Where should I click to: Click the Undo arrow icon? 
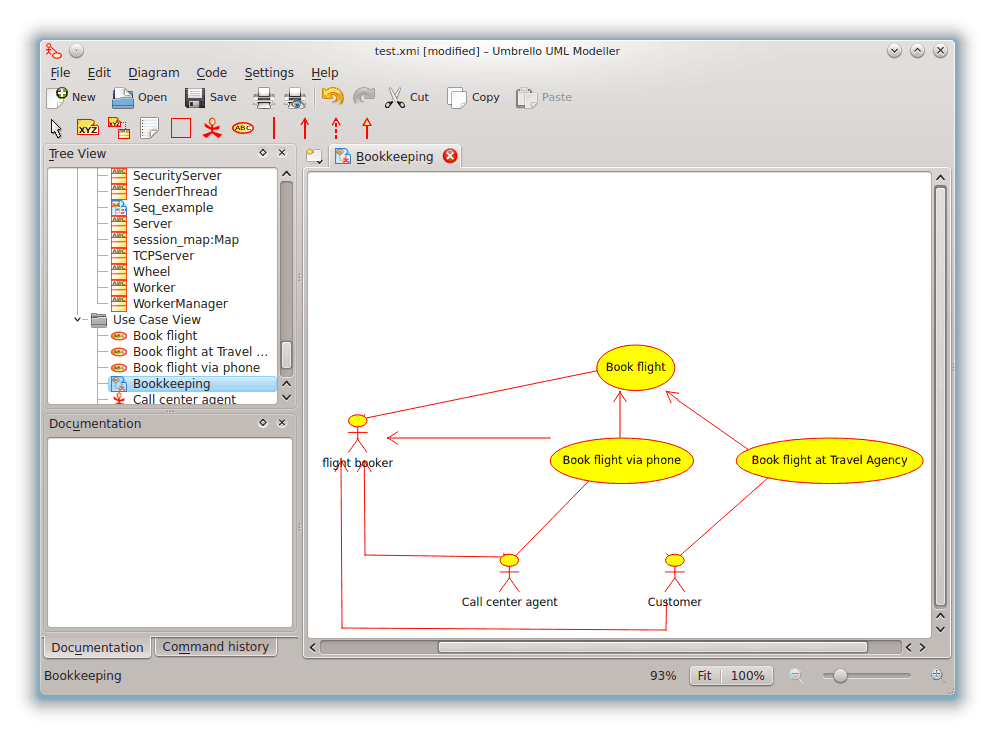click(332, 97)
